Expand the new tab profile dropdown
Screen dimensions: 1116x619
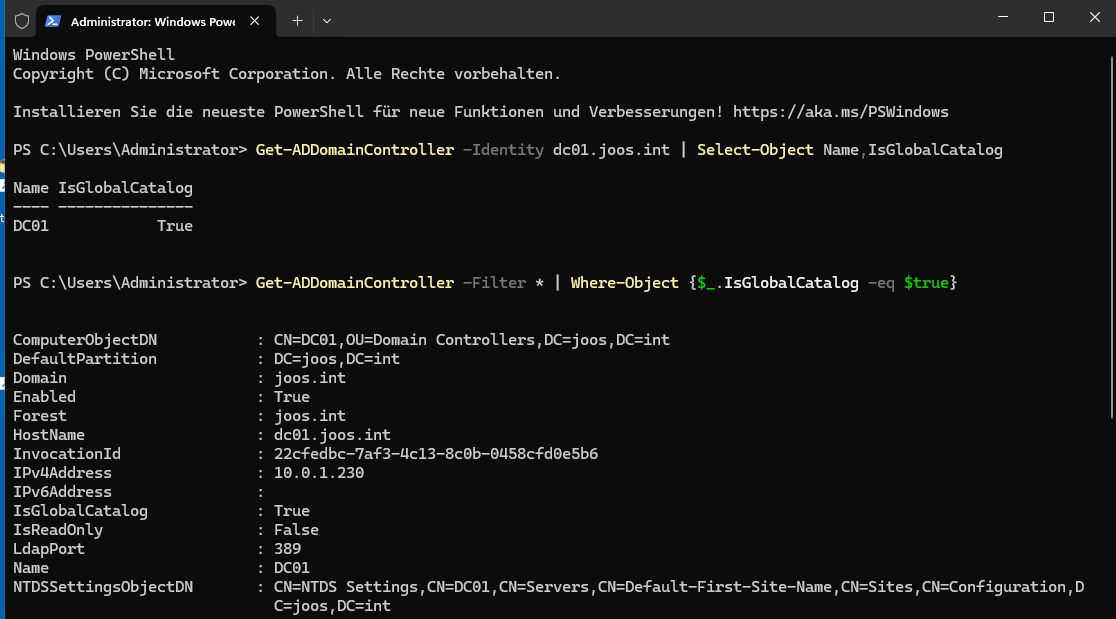pos(327,20)
